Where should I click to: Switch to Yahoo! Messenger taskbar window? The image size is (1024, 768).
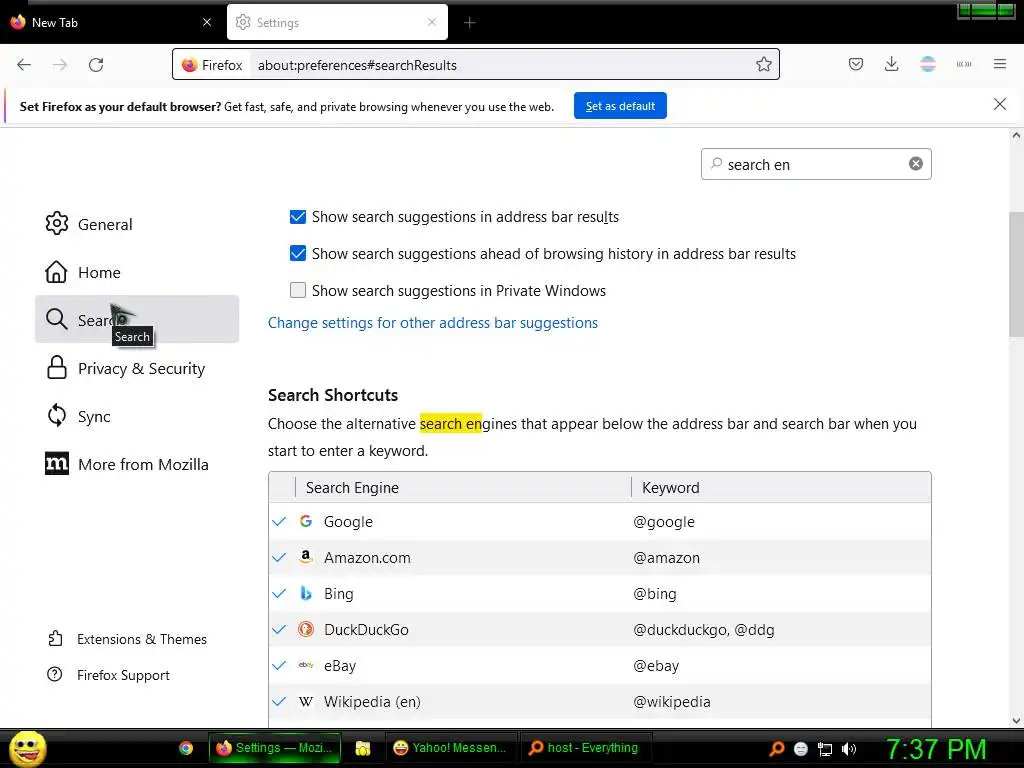(x=451, y=748)
